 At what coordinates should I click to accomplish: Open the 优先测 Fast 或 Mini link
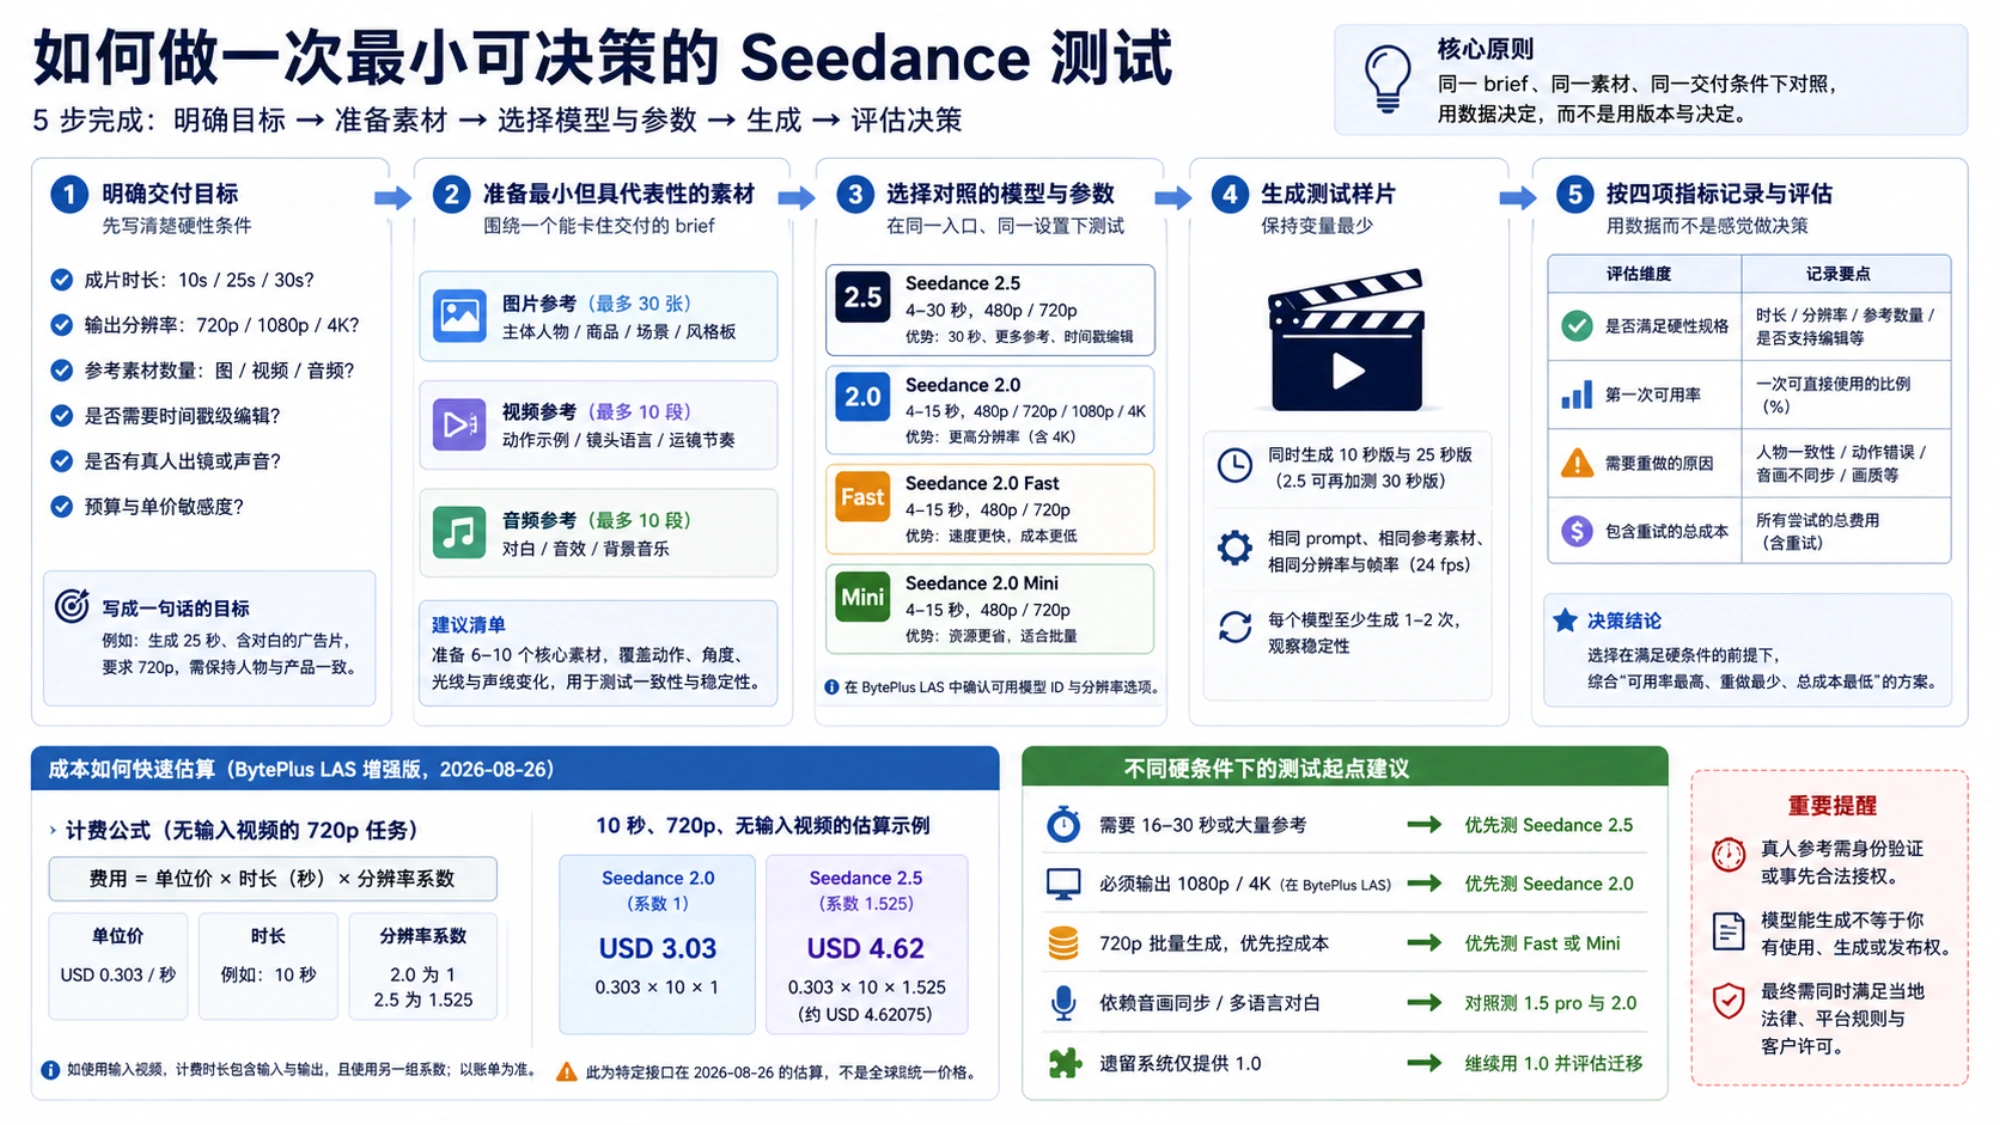pos(1542,943)
